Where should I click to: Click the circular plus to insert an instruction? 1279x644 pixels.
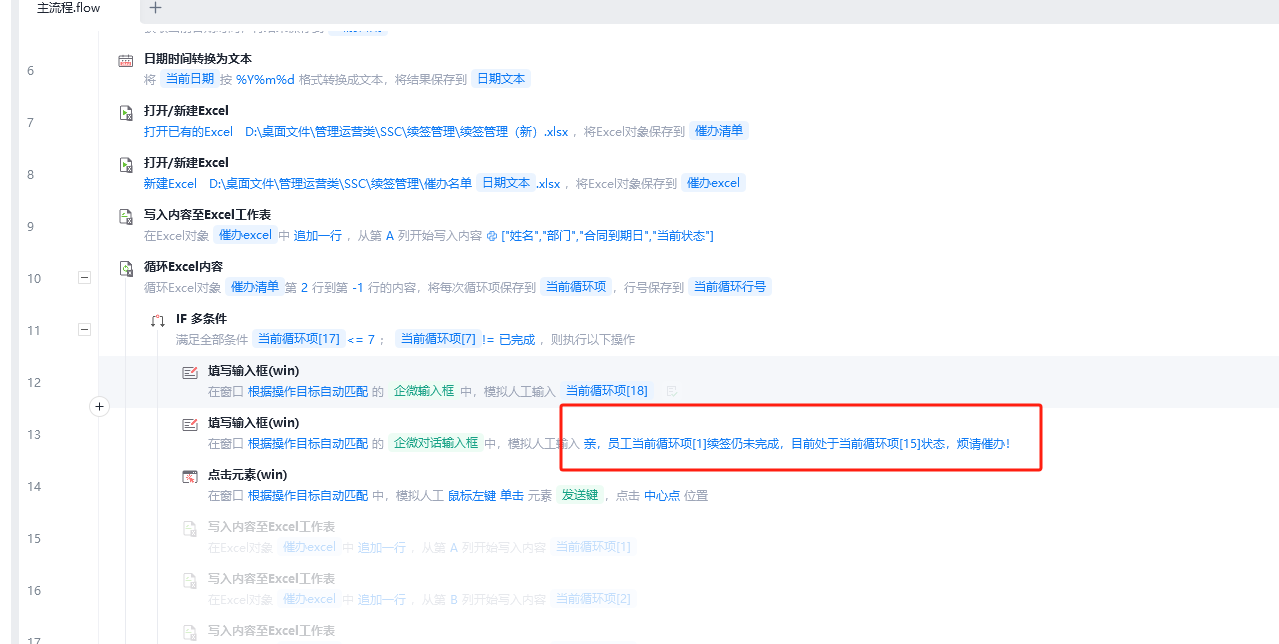click(99, 406)
